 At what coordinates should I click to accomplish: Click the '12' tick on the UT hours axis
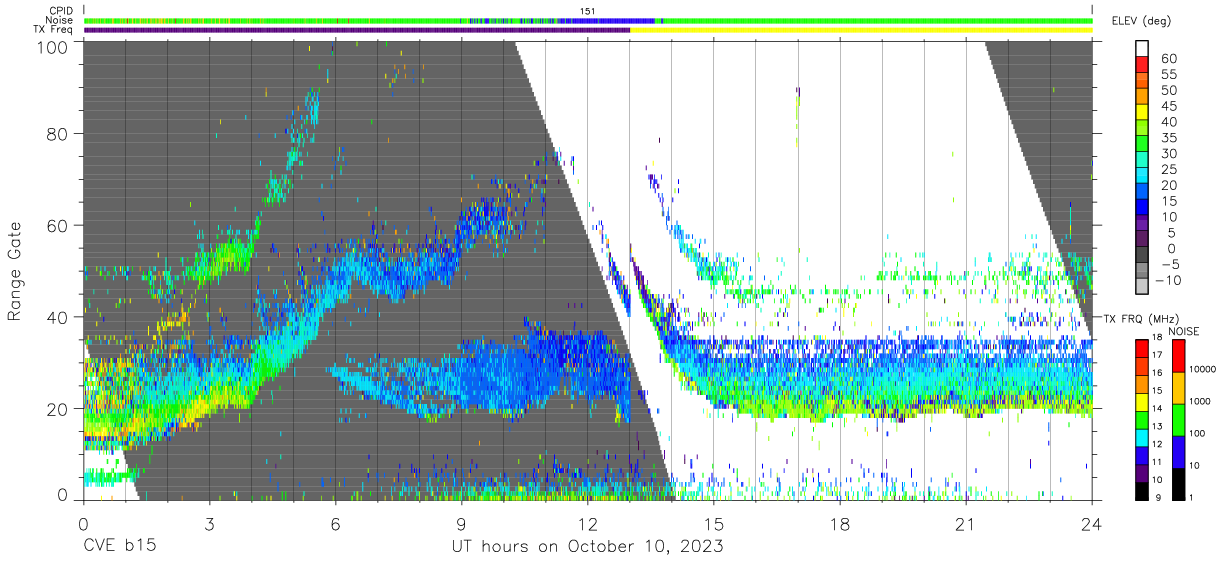[x=588, y=523]
